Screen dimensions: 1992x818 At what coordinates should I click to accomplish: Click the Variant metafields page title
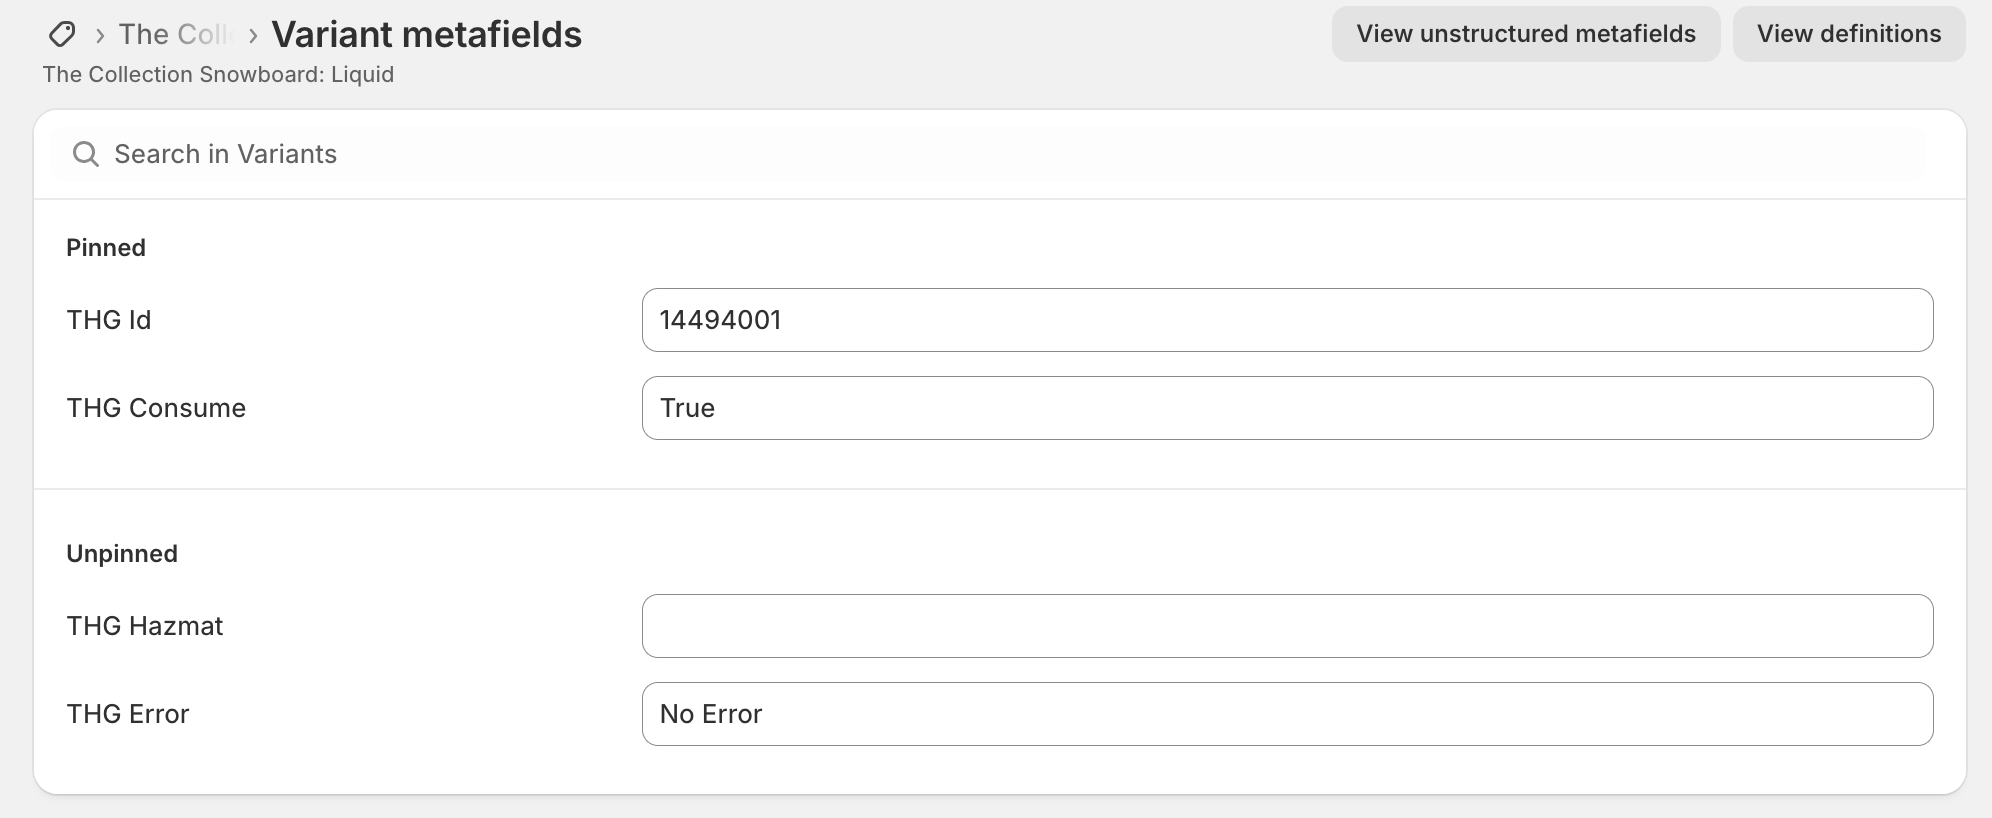[426, 35]
